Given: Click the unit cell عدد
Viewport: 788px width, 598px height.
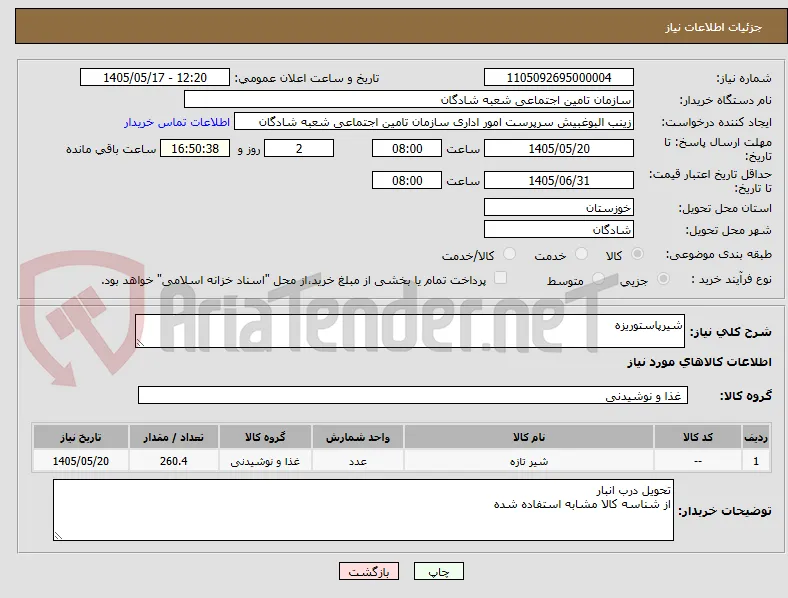Looking at the screenshot, I should [358, 460].
